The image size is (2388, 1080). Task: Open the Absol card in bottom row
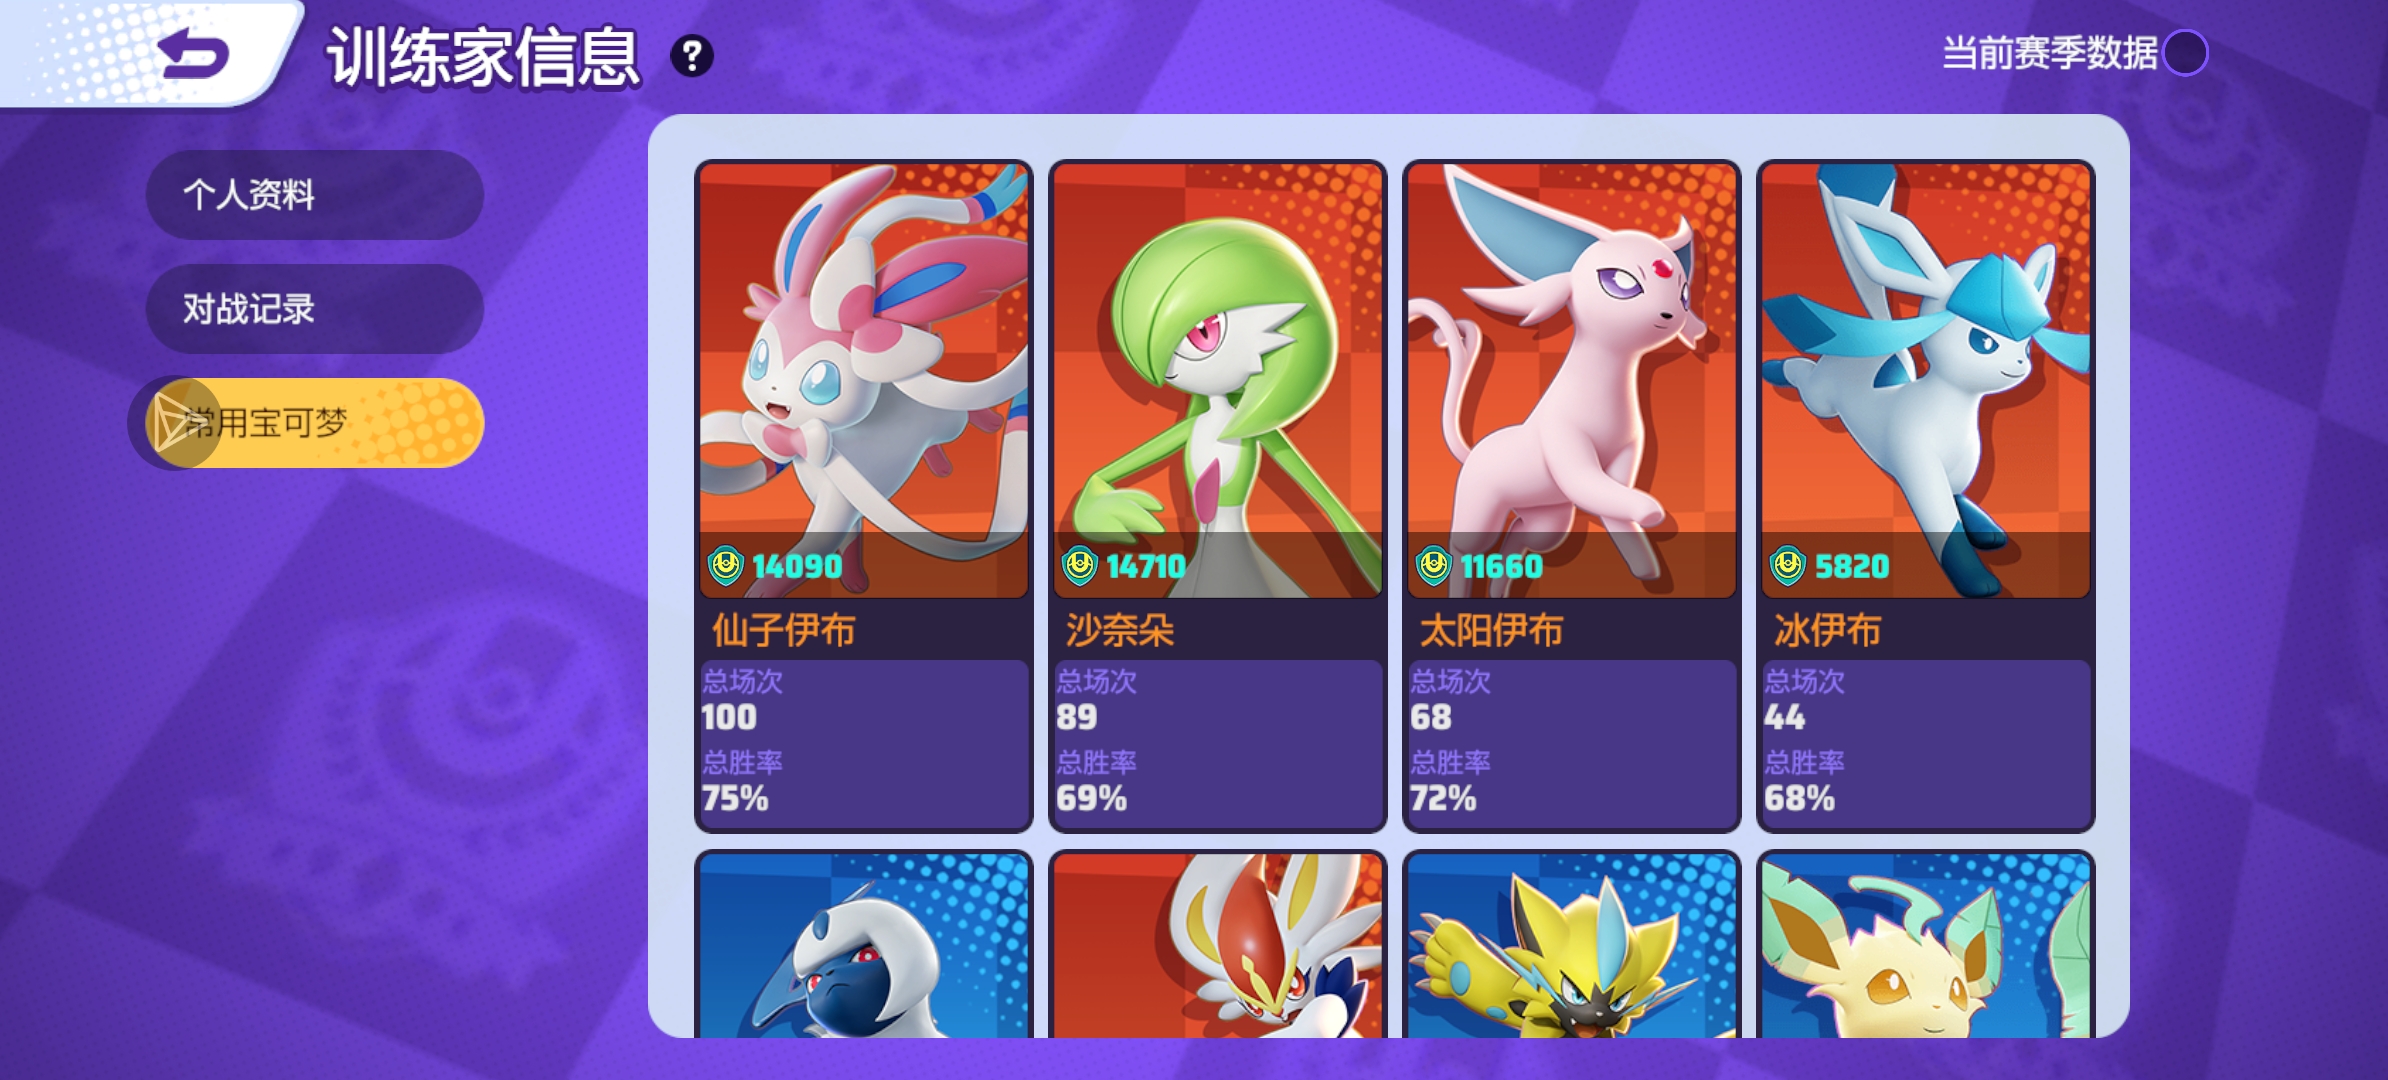(864, 945)
